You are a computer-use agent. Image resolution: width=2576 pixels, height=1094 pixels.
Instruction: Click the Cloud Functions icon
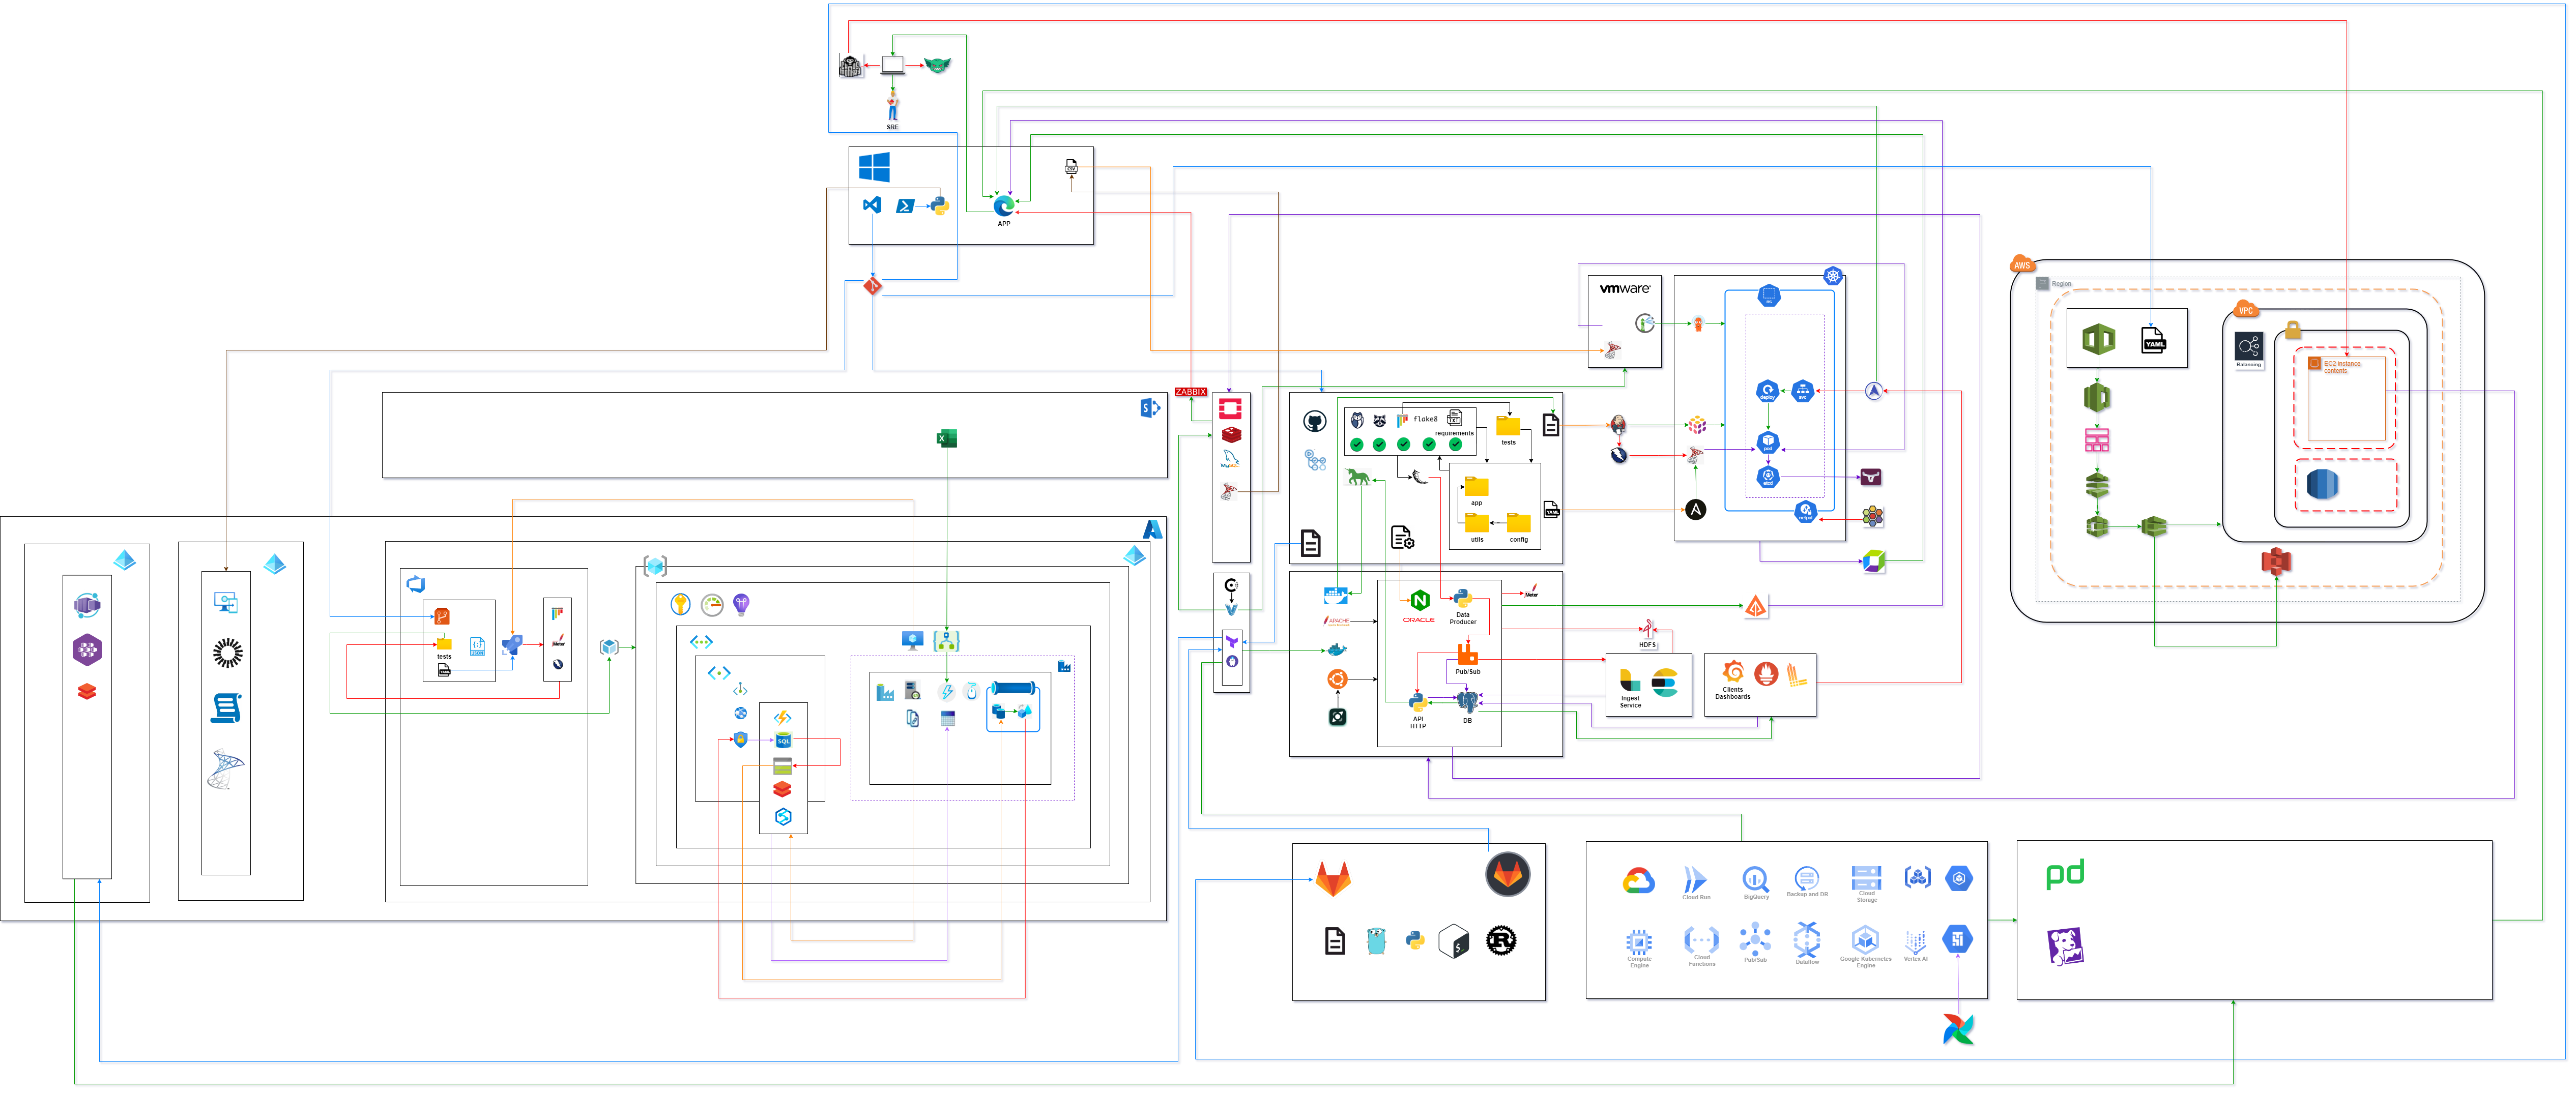pos(1701,940)
